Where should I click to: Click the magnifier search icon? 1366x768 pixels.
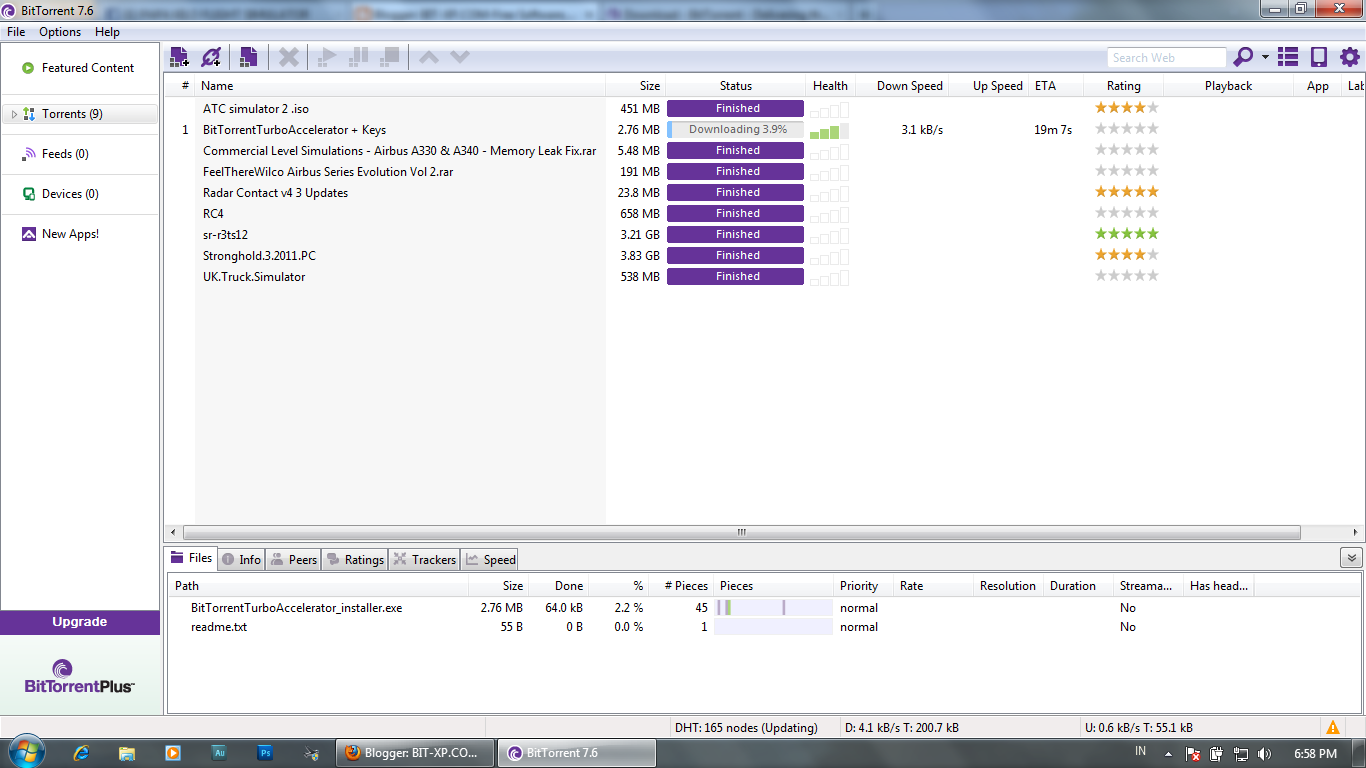(1243, 57)
